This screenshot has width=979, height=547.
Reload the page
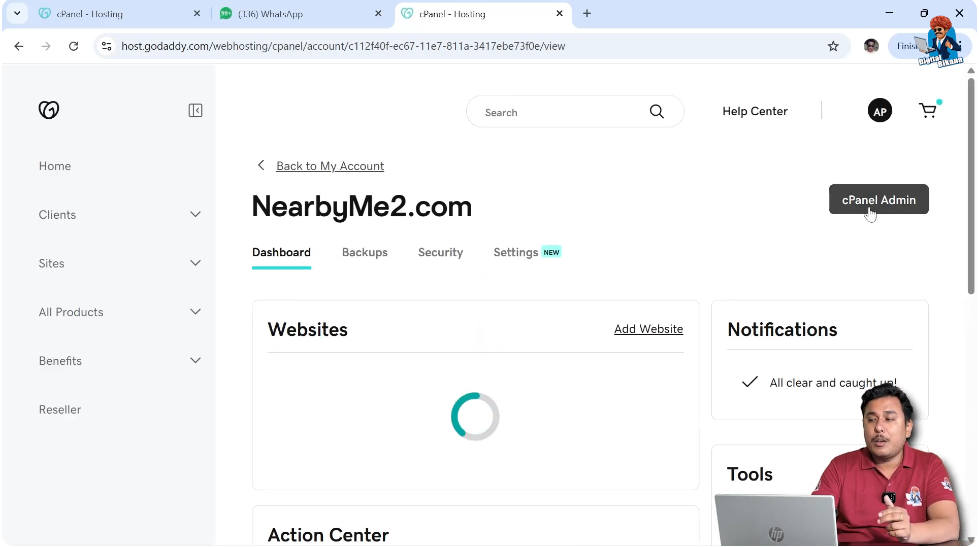74,46
